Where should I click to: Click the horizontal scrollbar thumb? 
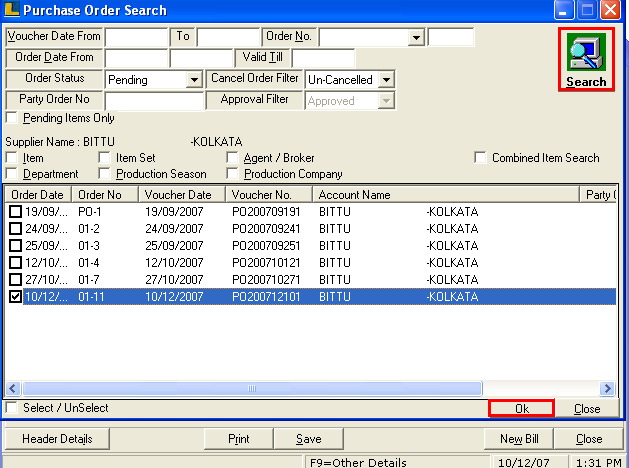click(252, 388)
